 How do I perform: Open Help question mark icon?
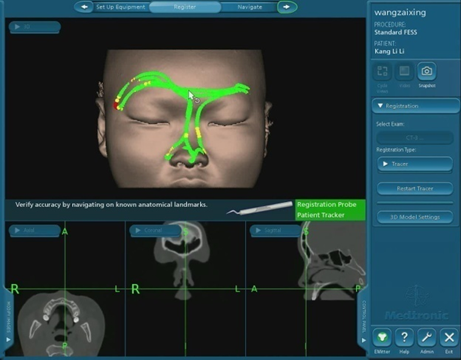(x=404, y=338)
